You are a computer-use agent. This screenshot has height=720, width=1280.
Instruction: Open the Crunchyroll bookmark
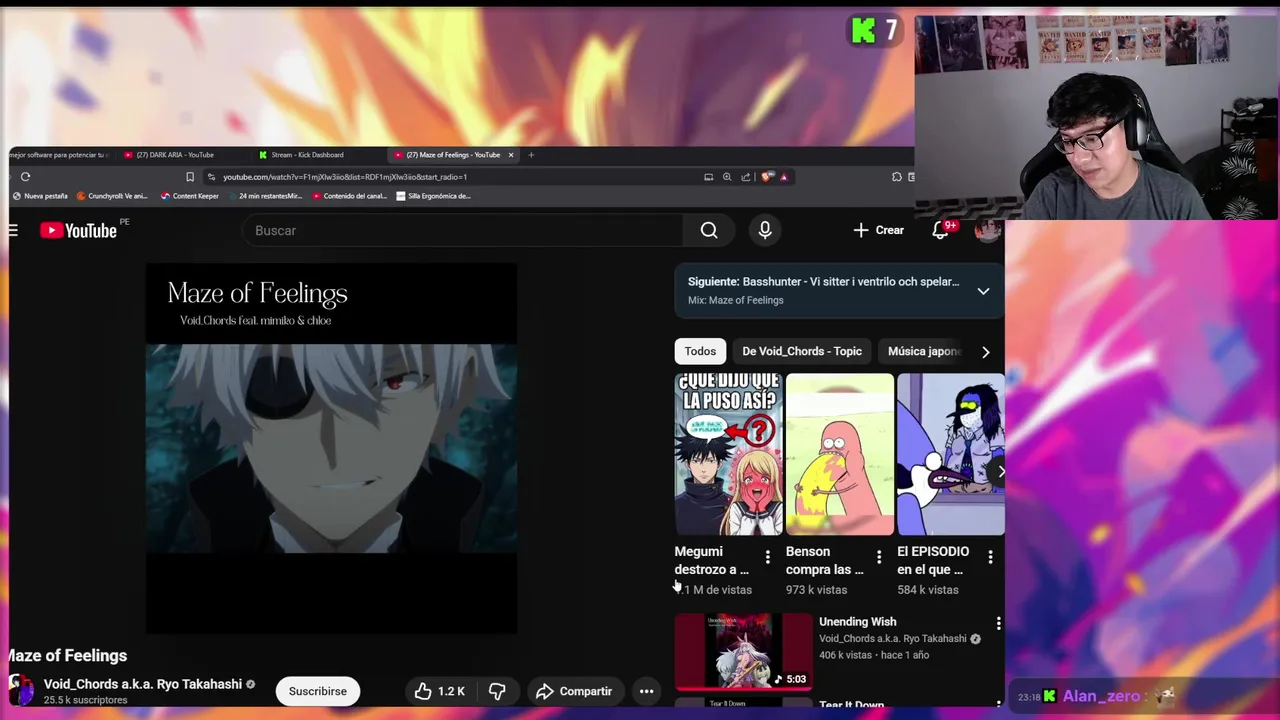[112, 196]
